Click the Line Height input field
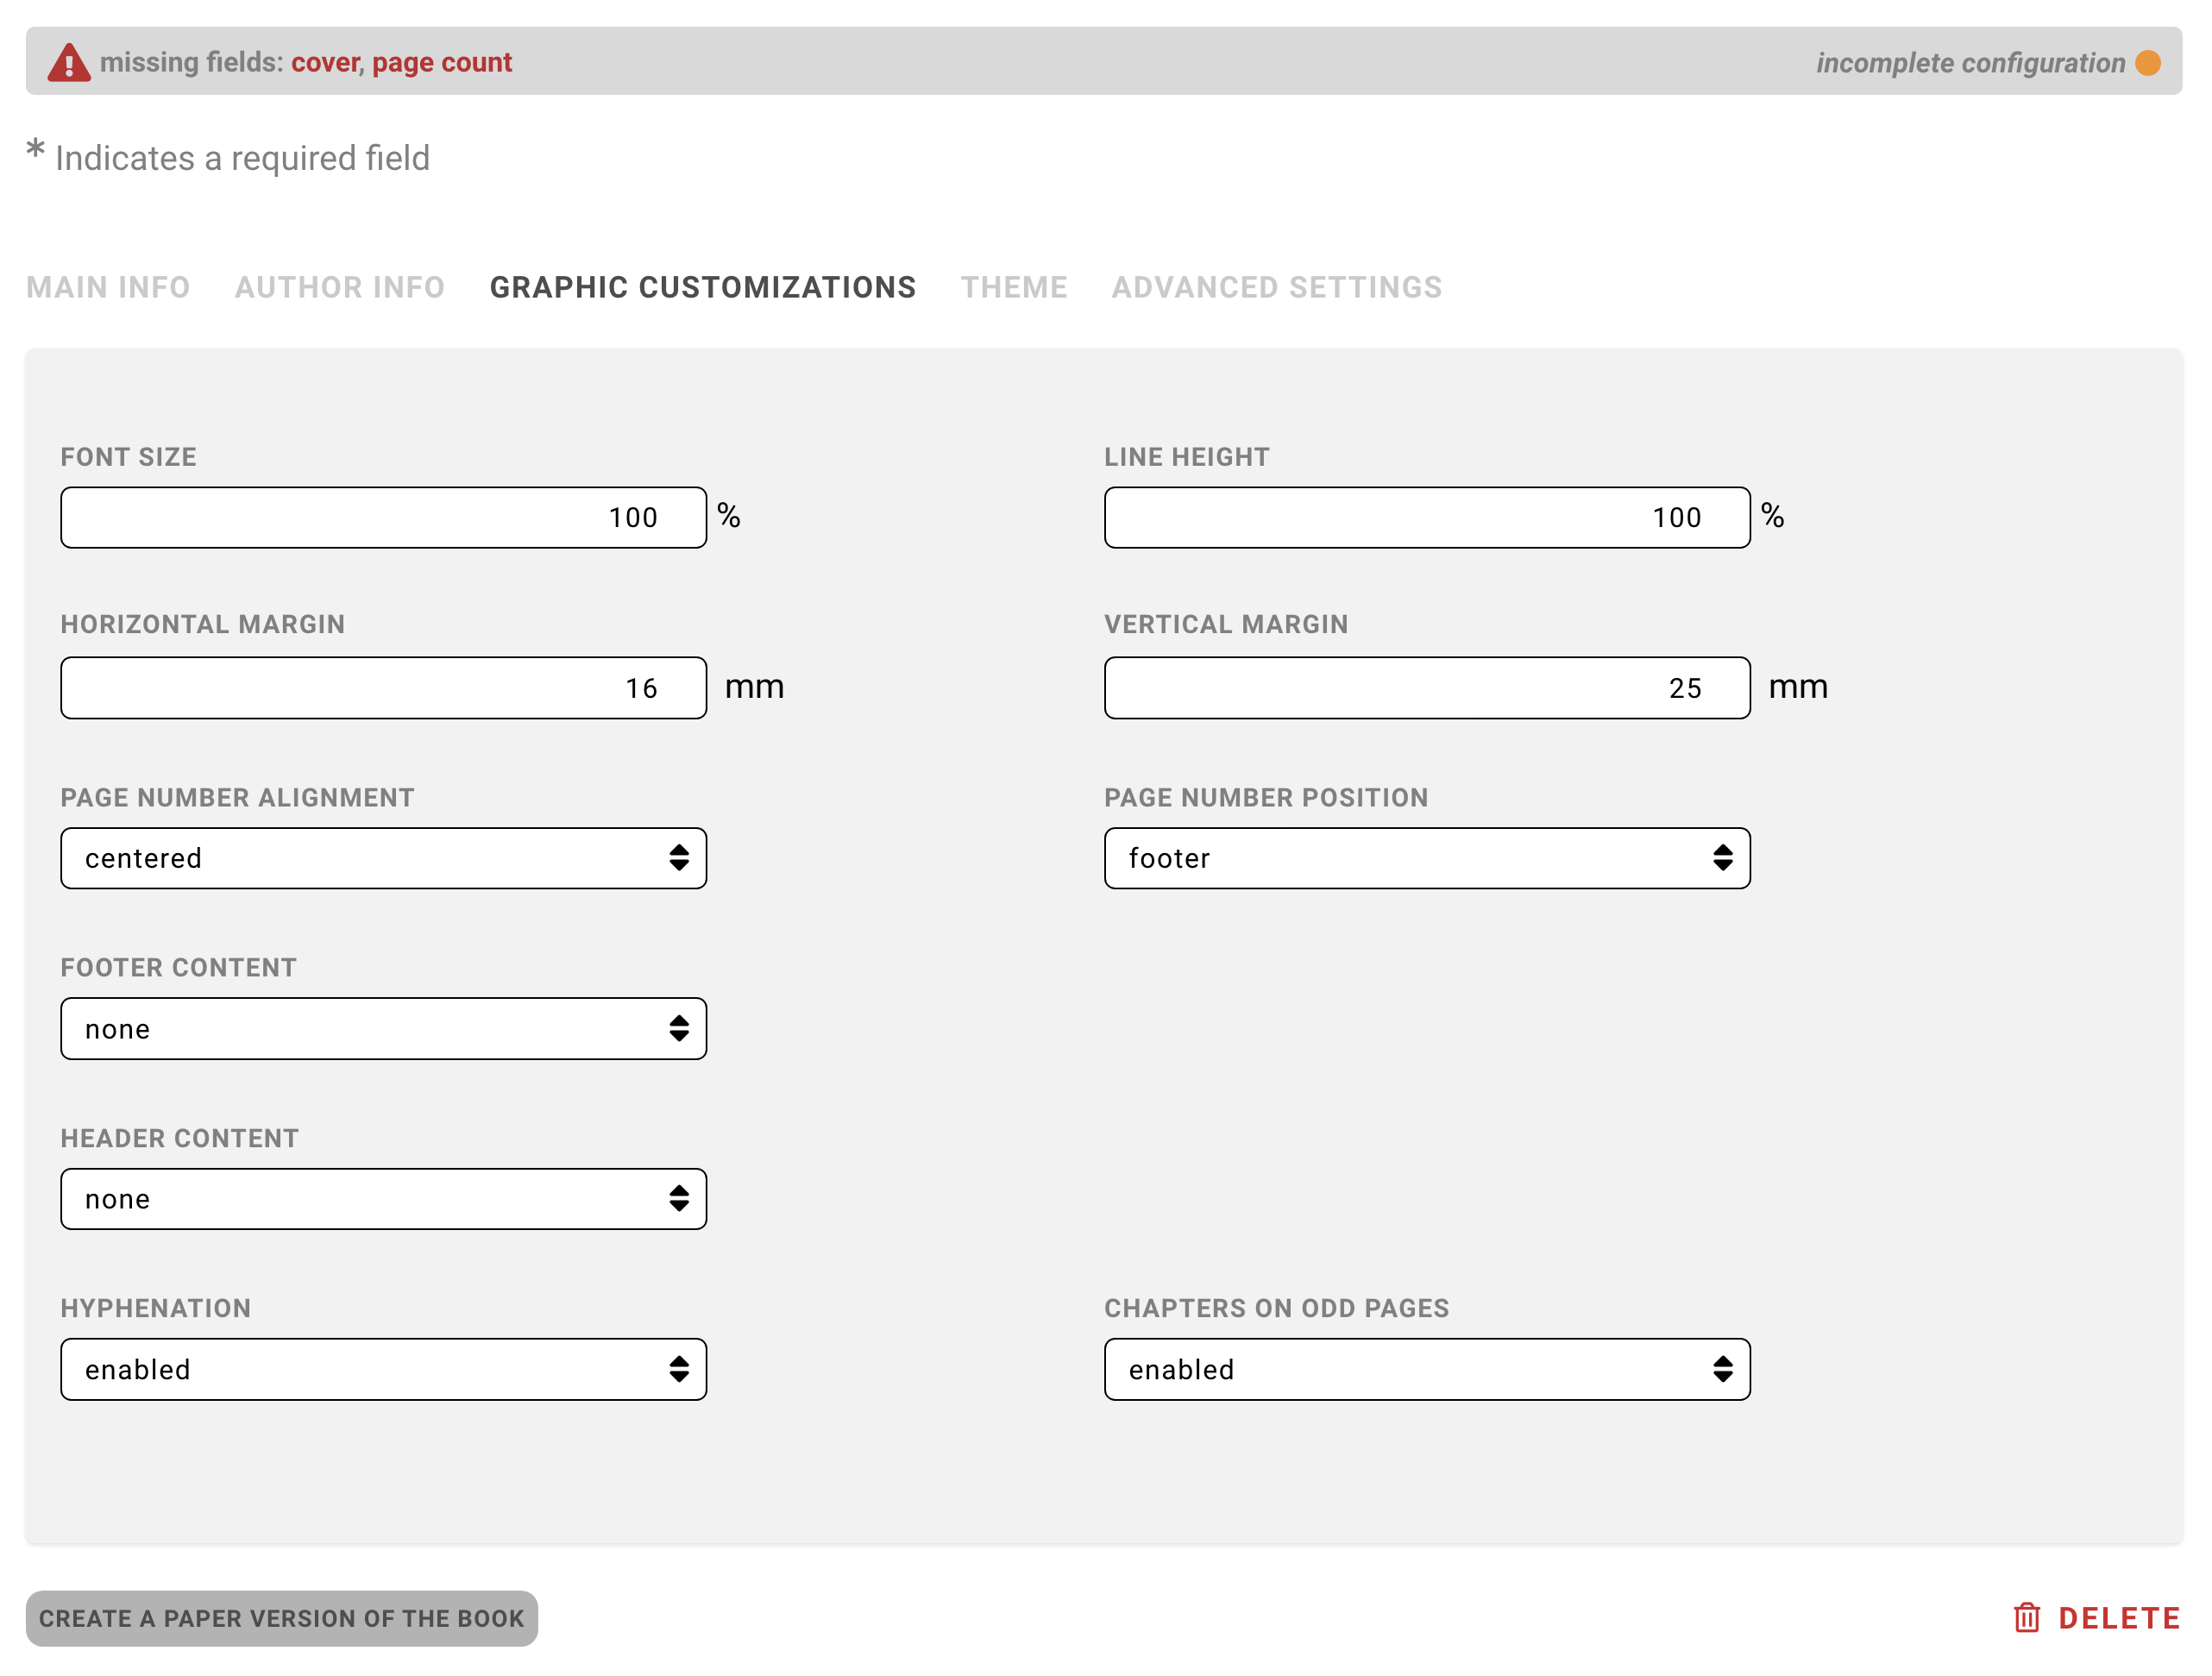Image resolution: width=2212 pixels, height=1676 pixels. tap(1427, 517)
